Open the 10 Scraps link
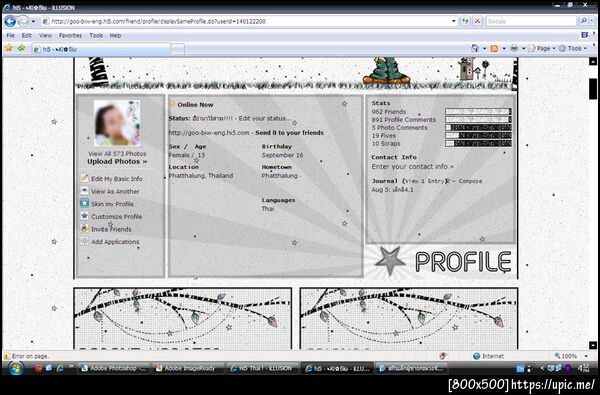Screen dimensions: 600x395 click(x=386, y=144)
